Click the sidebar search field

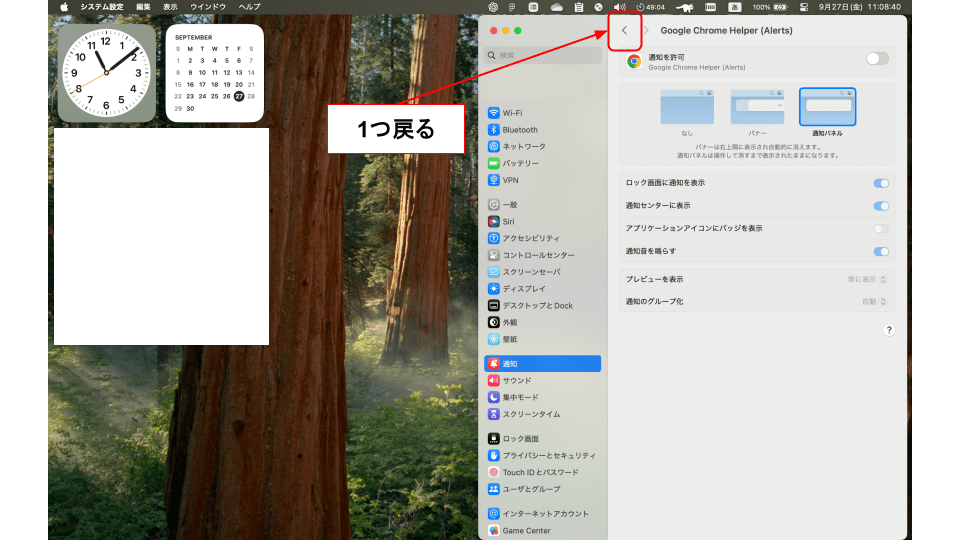[545, 56]
